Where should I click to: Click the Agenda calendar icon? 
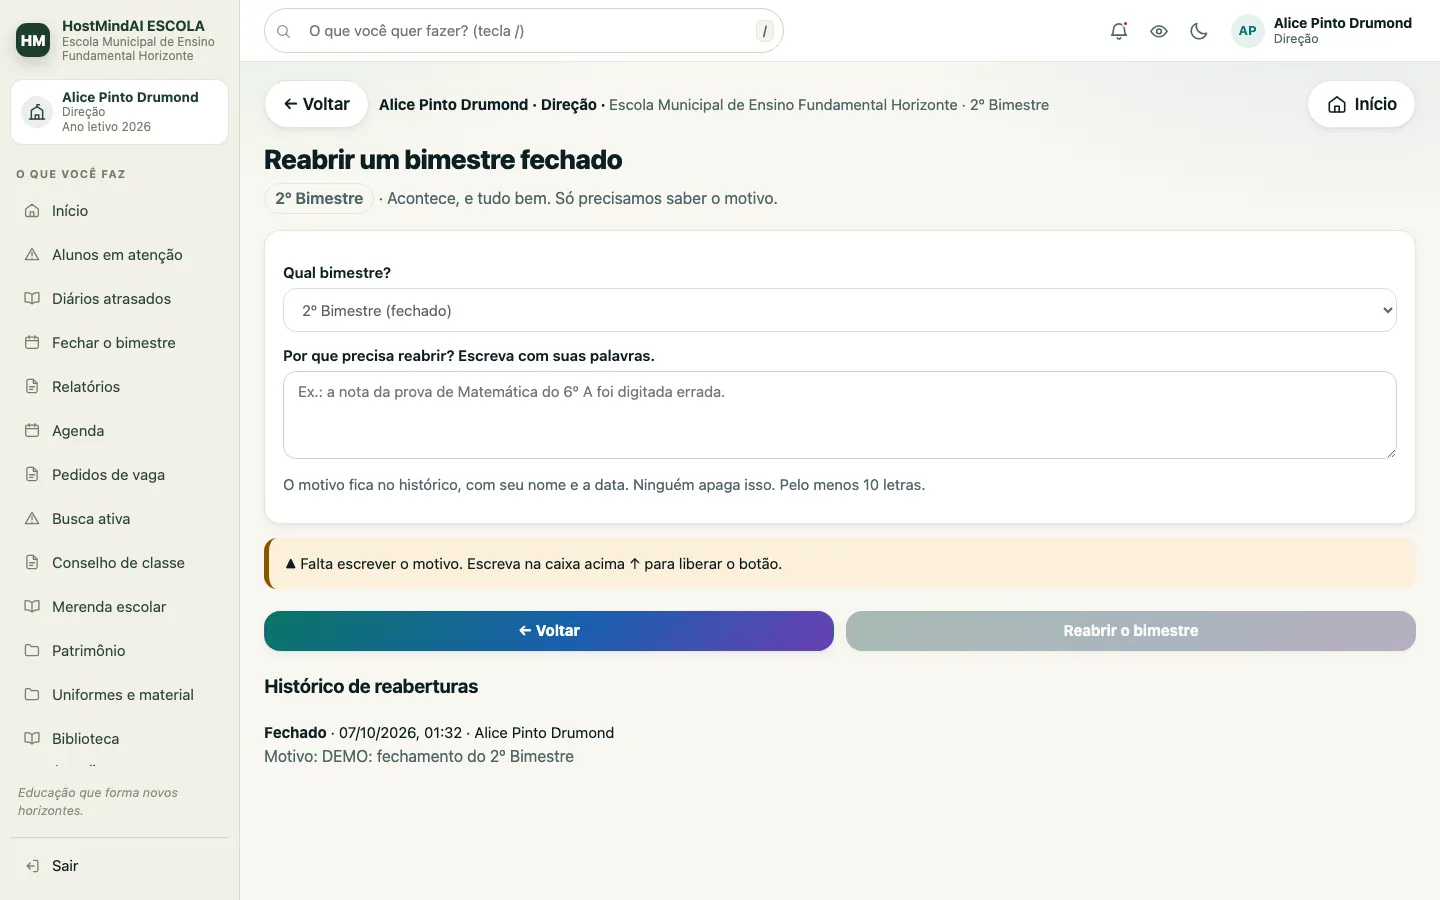(32, 431)
